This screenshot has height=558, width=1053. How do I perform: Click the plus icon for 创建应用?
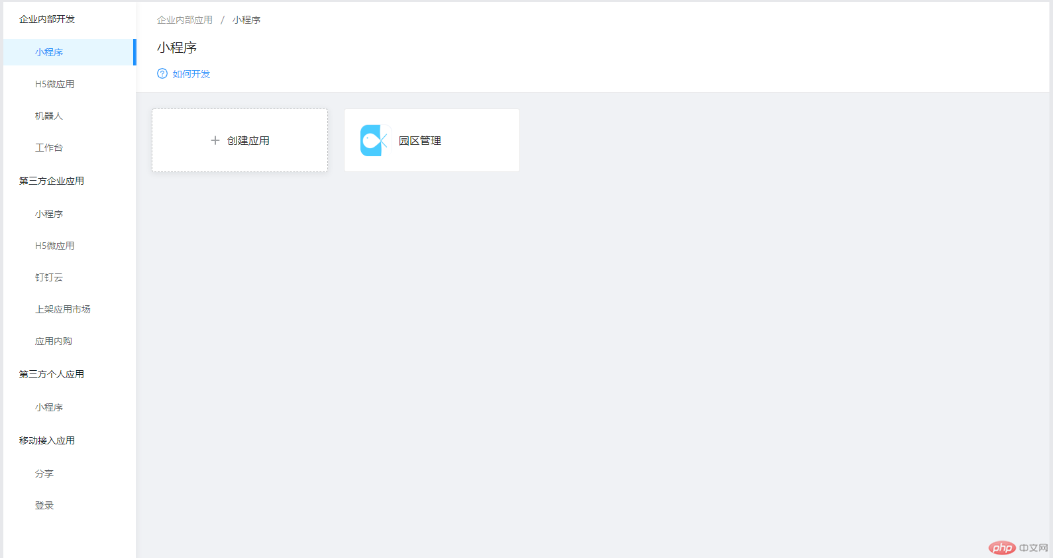pos(215,141)
